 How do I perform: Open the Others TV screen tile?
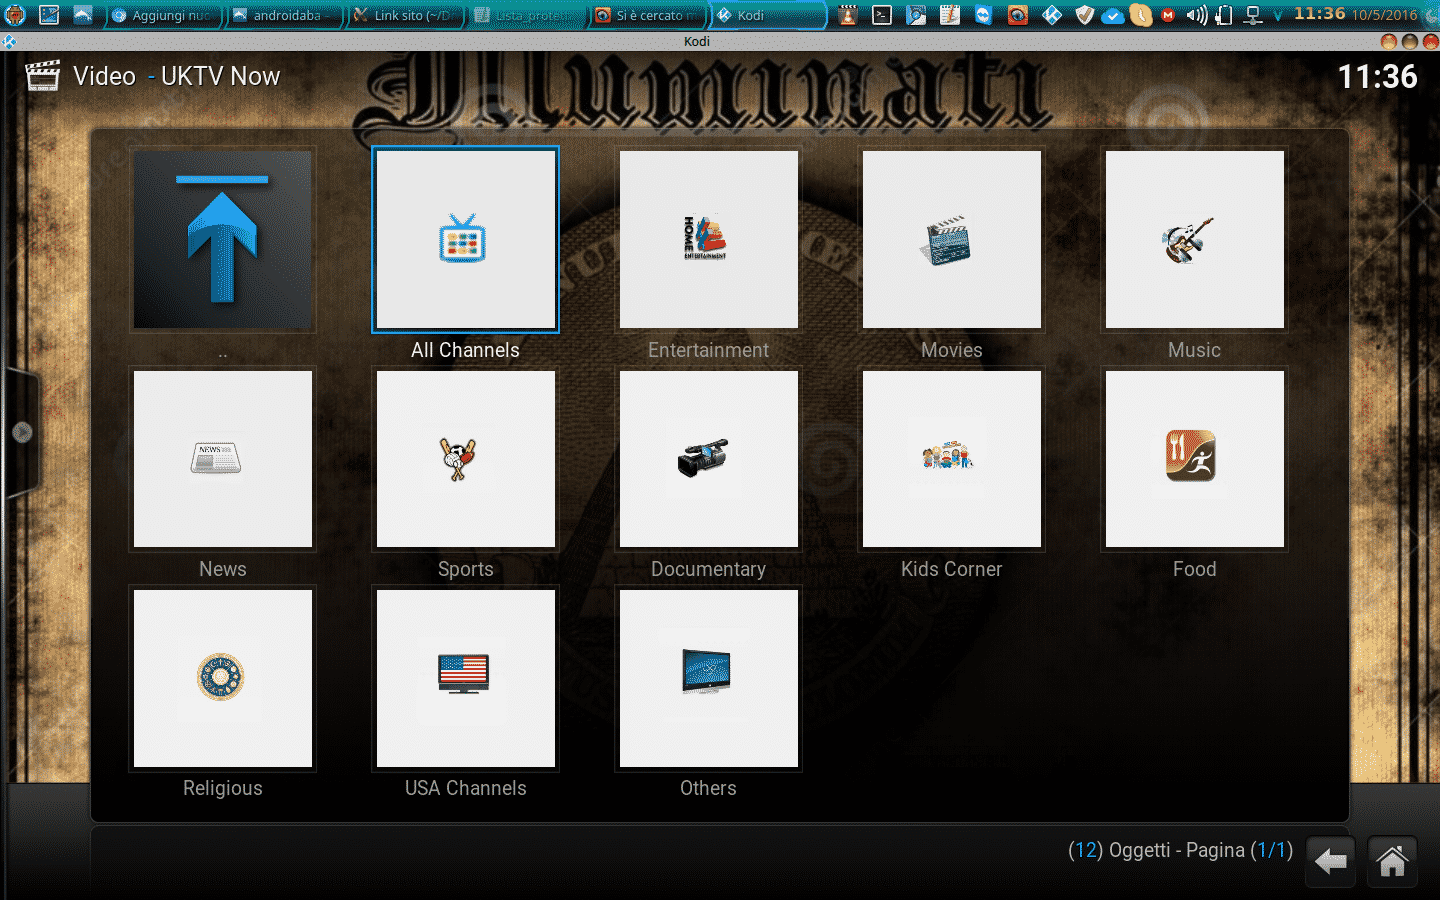click(709, 678)
